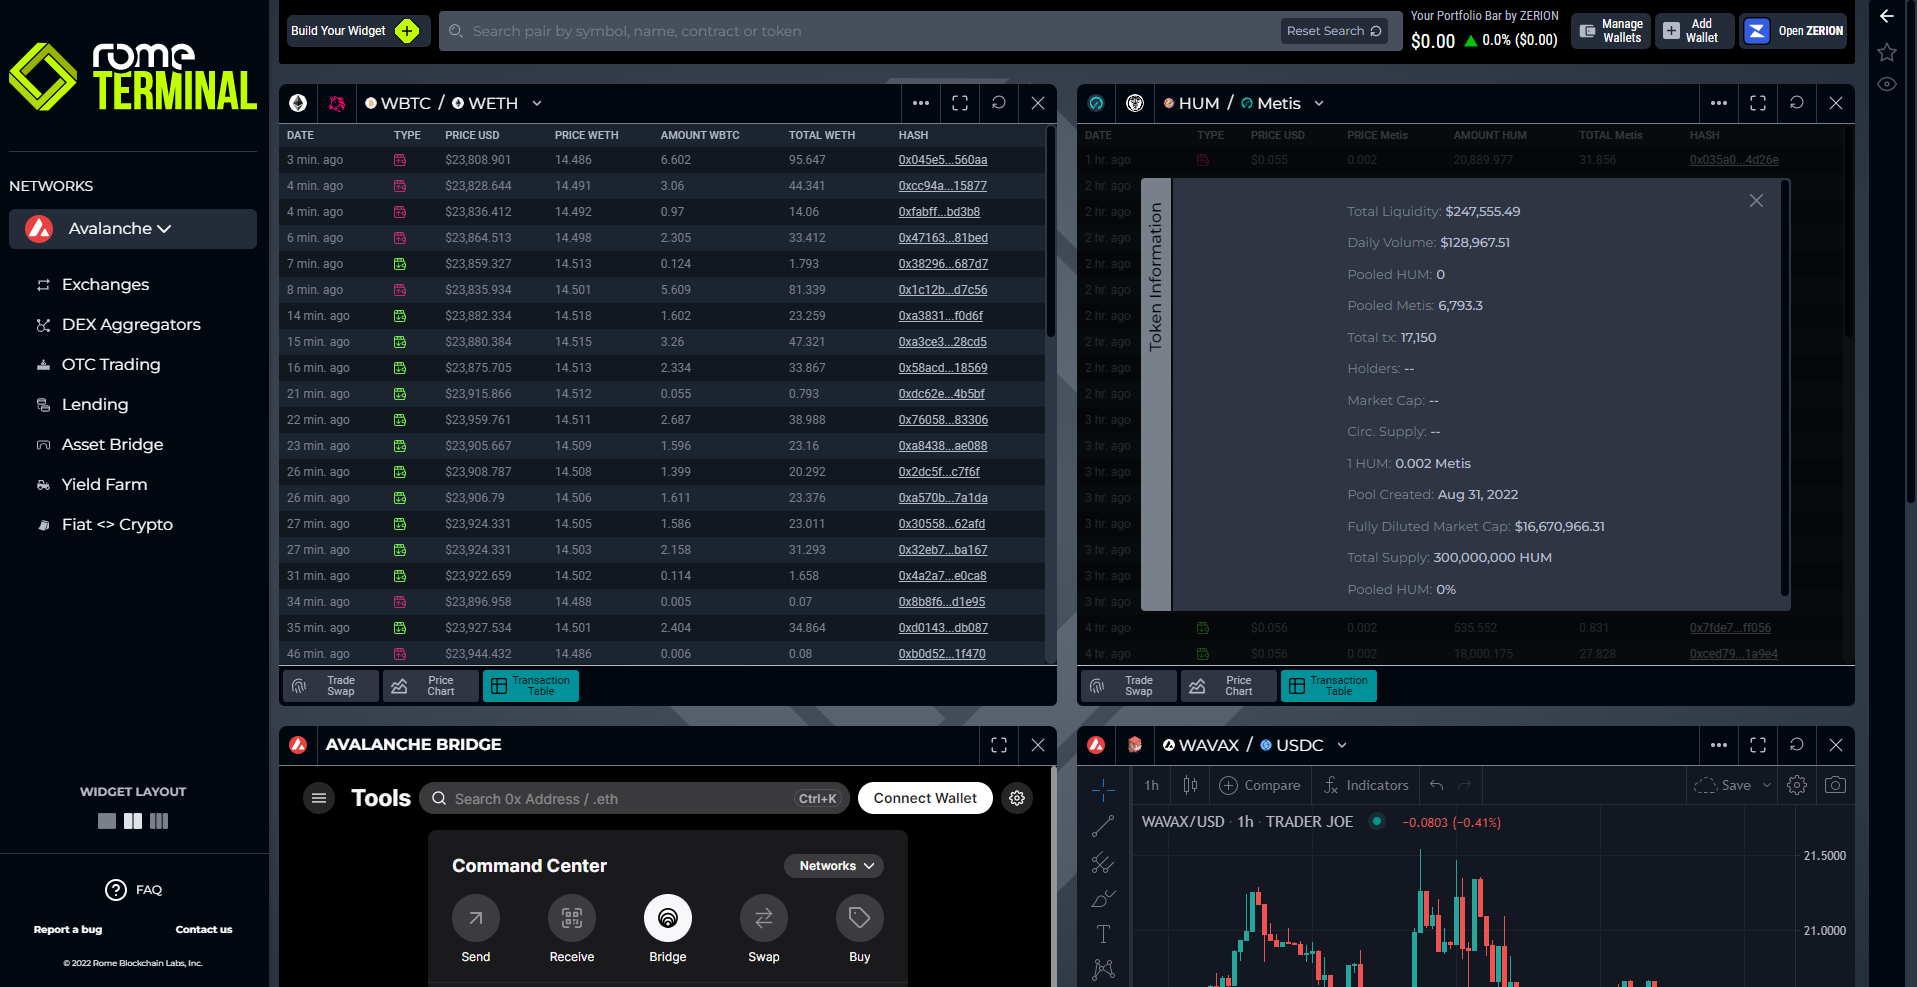Expand the HUM / Metis pair dropdown

[1319, 104]
